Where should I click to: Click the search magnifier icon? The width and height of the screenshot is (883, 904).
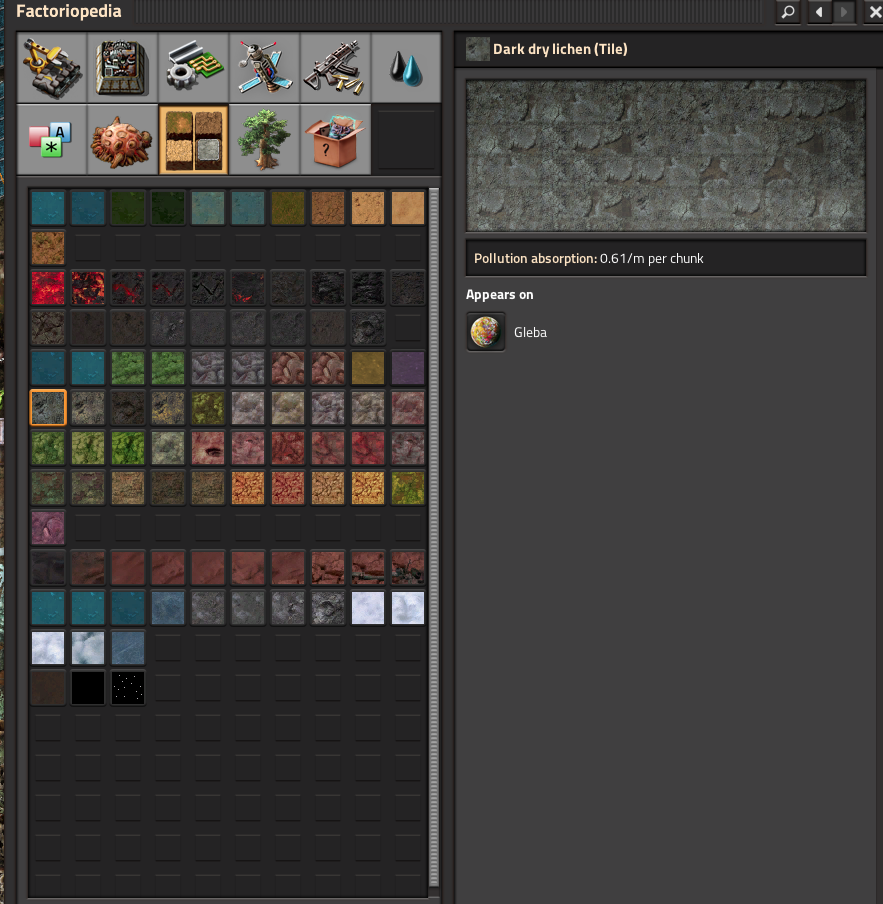[x=788, y=12]
